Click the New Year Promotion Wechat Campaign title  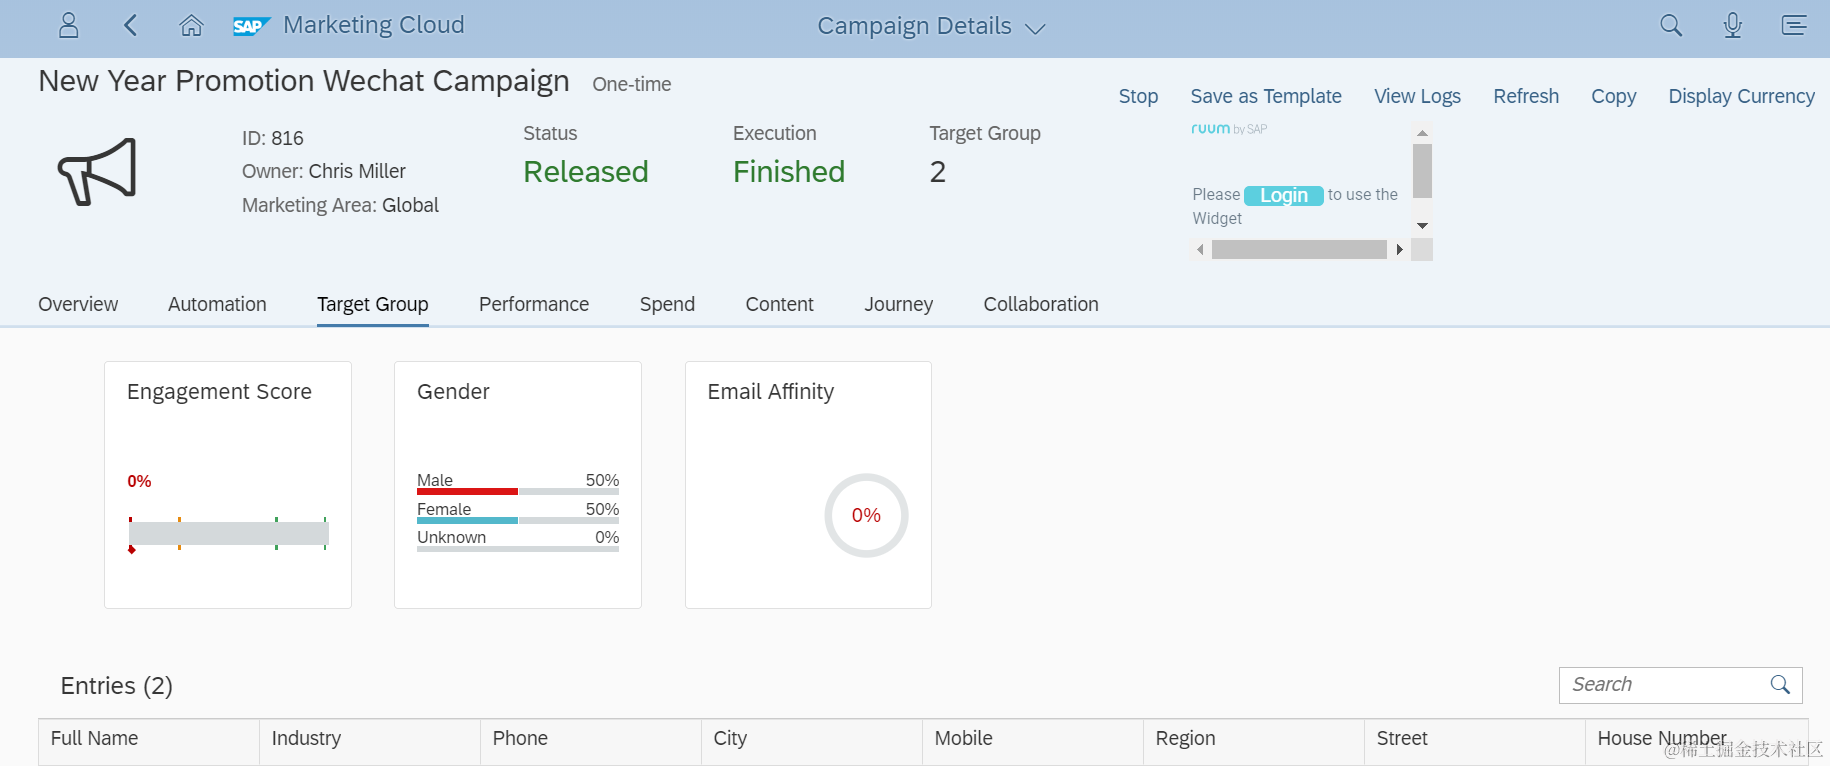304,81
